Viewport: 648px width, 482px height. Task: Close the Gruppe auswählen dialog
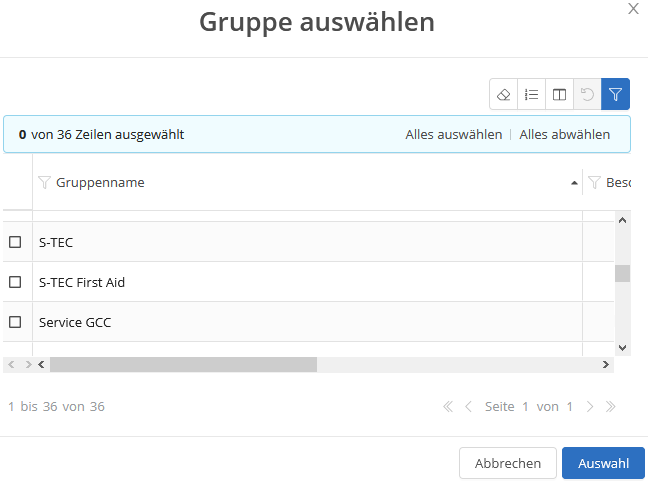click(x=633, y=8)
